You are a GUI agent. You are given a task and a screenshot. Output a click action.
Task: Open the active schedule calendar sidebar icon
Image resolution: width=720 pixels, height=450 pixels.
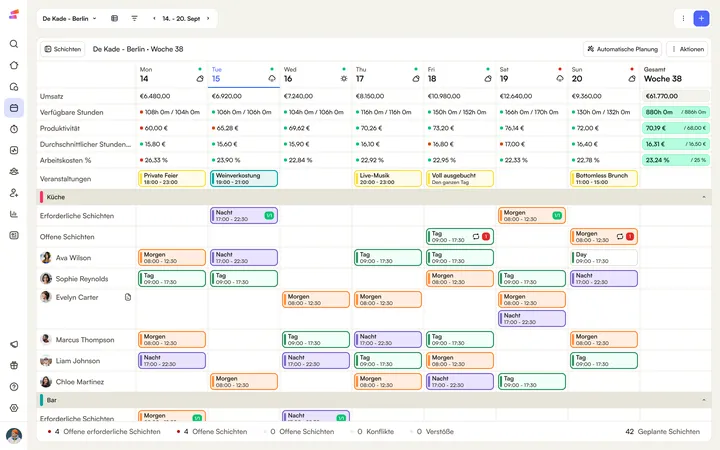(x=14, y=108)
